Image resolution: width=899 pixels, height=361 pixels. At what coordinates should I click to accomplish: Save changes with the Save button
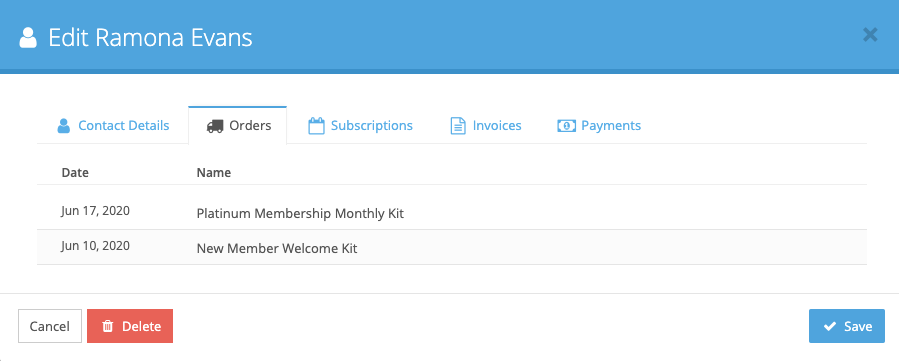tap(847, 326)
